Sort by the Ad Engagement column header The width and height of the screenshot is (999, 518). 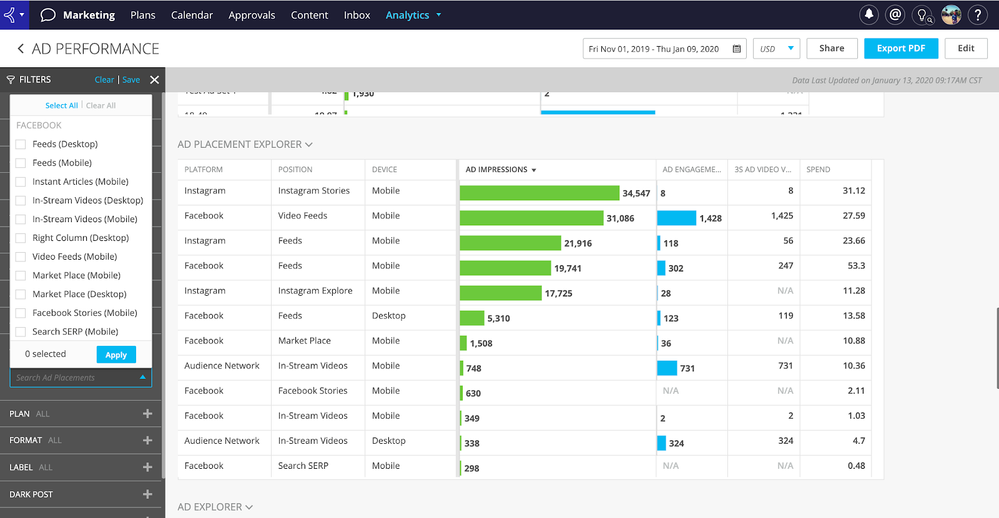692,169
